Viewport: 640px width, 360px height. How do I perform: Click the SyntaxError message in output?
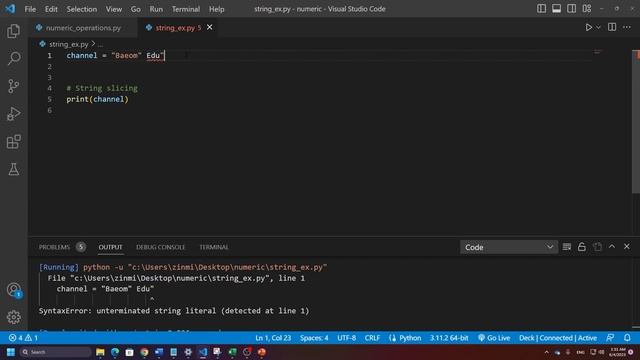point(174,311)
